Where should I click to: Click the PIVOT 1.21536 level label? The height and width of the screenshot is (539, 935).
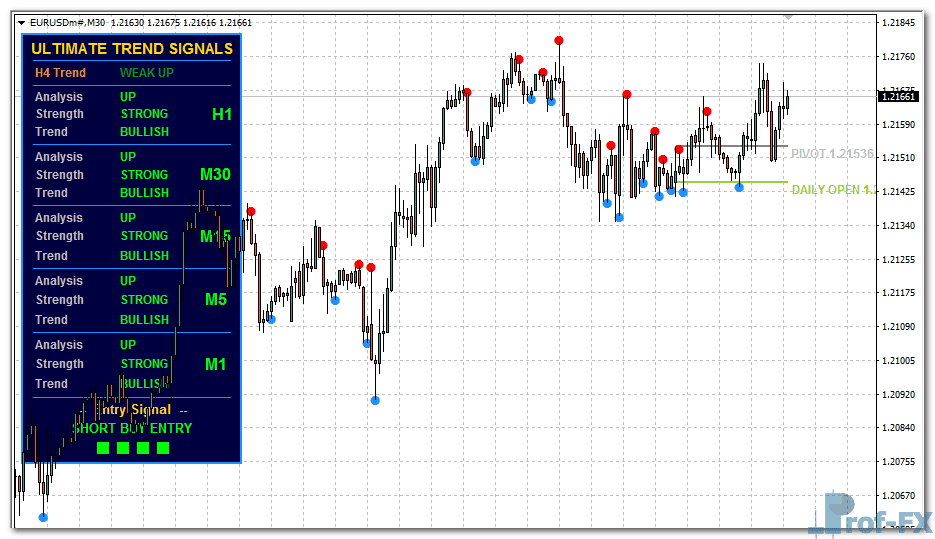(x=832, y=154)
